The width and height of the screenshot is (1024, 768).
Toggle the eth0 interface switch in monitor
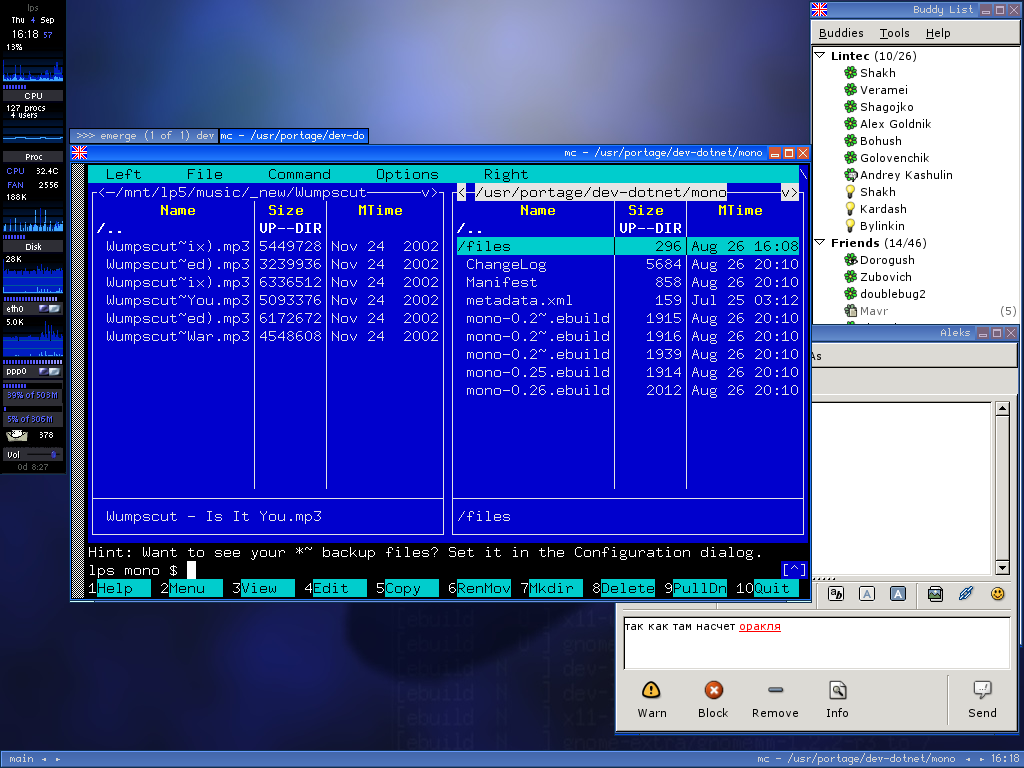(x=47, y=309)
